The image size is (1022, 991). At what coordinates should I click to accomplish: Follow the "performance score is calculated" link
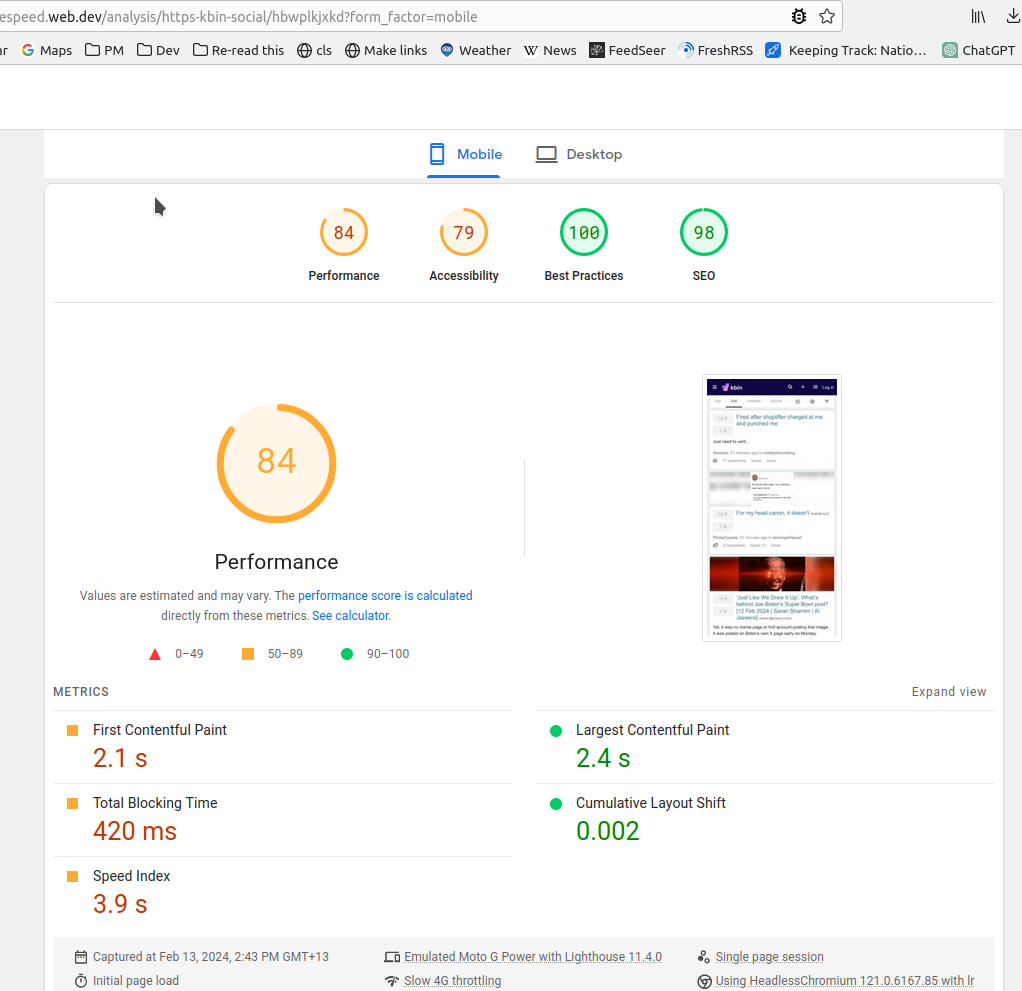(x=385, y=595)
